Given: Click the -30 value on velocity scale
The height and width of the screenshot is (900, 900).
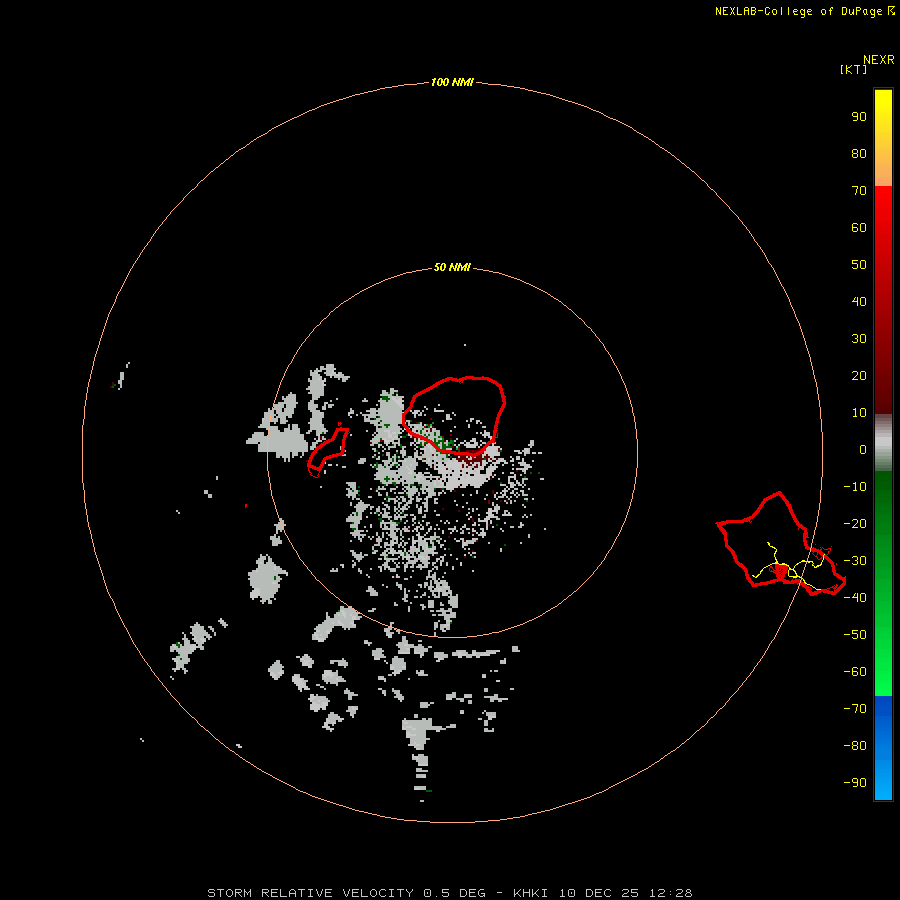Looking at the screenshot, I should coord(855,561).
